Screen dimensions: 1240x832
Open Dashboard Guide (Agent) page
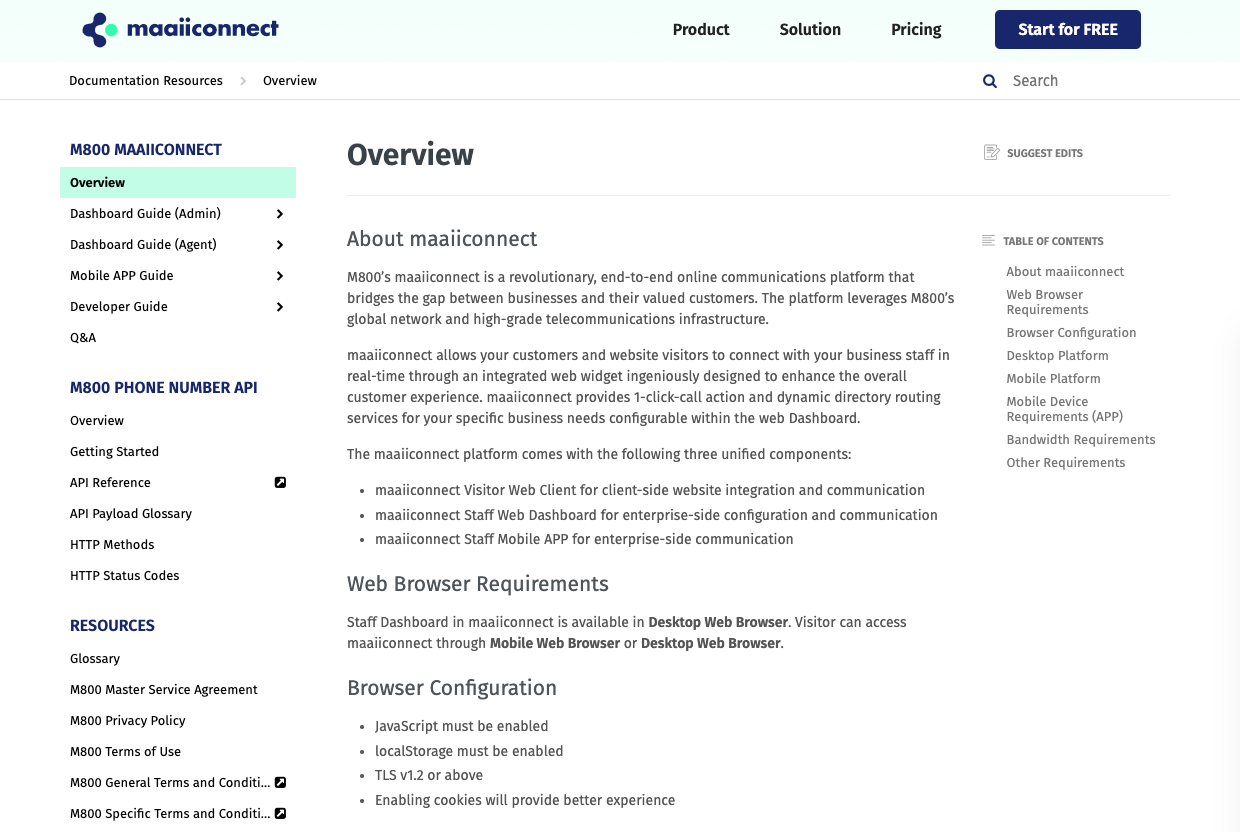click(x=143, y=245)
